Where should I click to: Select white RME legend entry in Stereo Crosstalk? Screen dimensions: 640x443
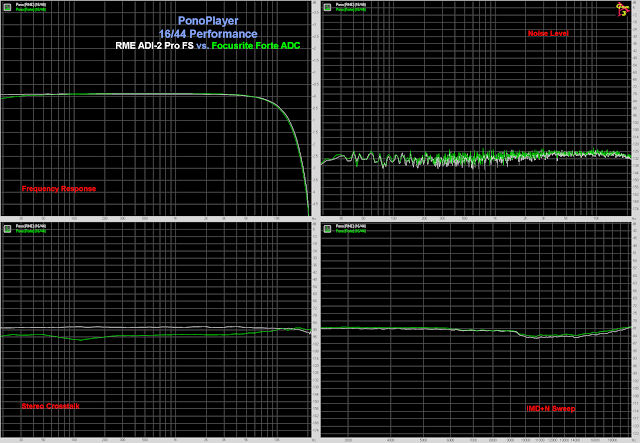pos(31,226)
